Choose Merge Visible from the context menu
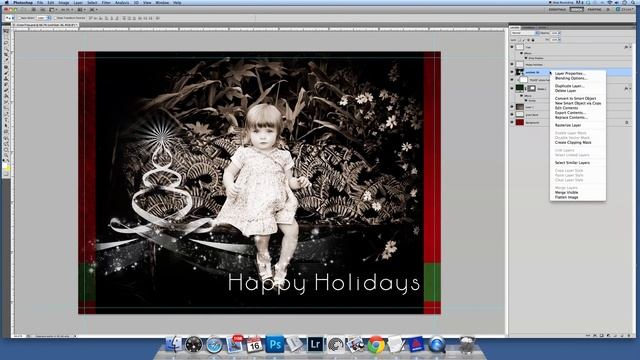The image size is (640, 360). [567, 192]
